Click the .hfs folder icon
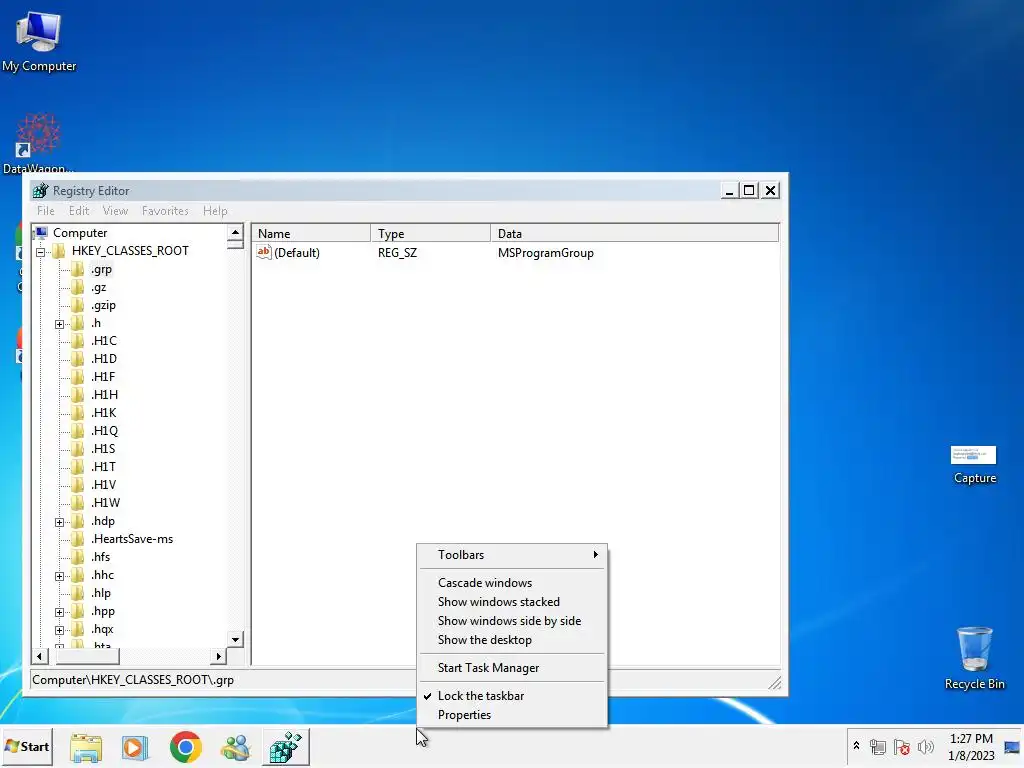1024x768 pixels. [x=78, y=557]
